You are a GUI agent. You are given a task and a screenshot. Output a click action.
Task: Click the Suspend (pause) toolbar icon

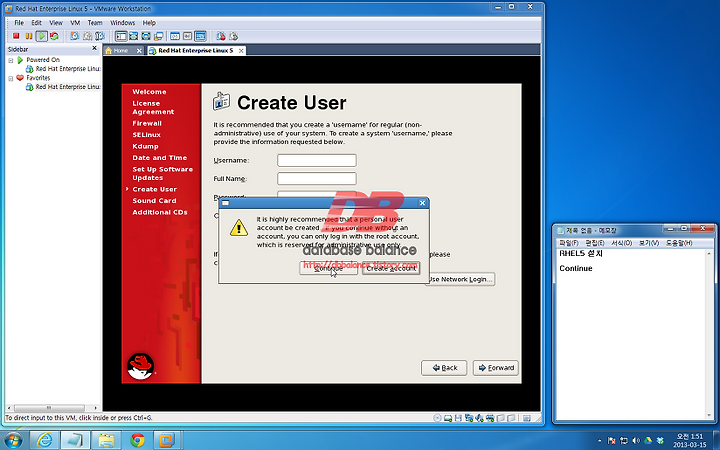(x=28, y=36)
